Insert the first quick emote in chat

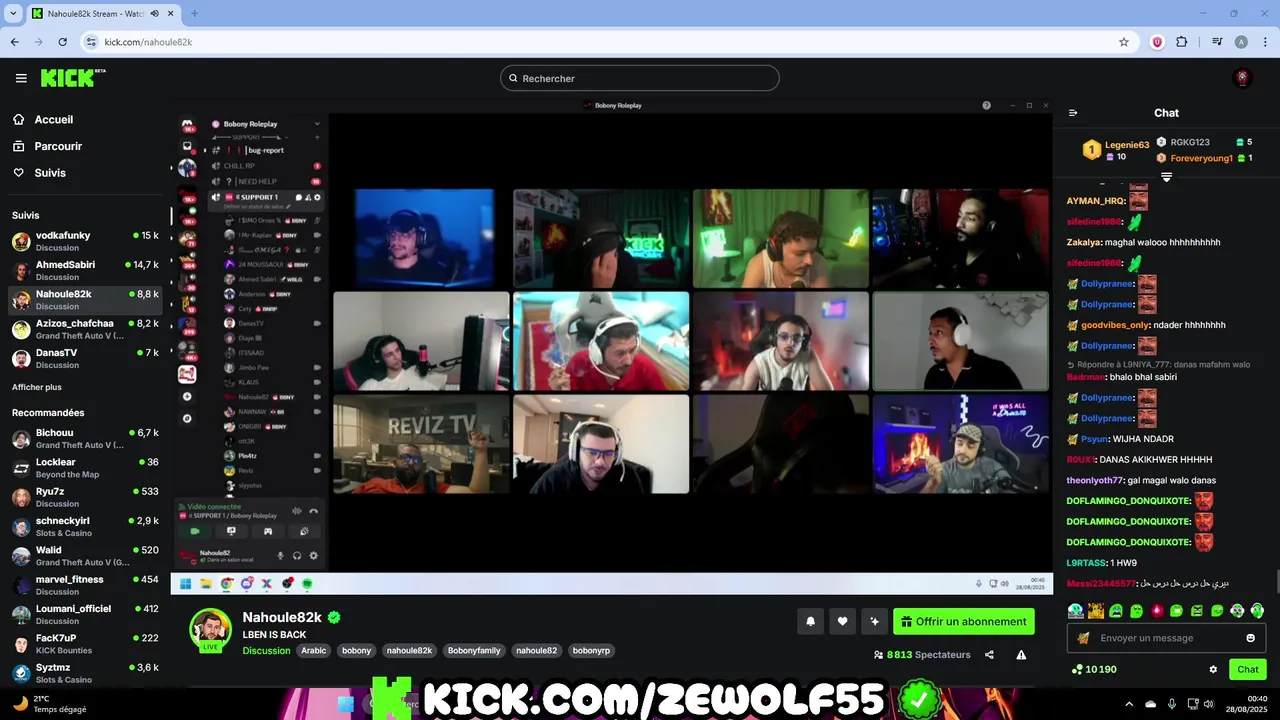click(1075, 610)
